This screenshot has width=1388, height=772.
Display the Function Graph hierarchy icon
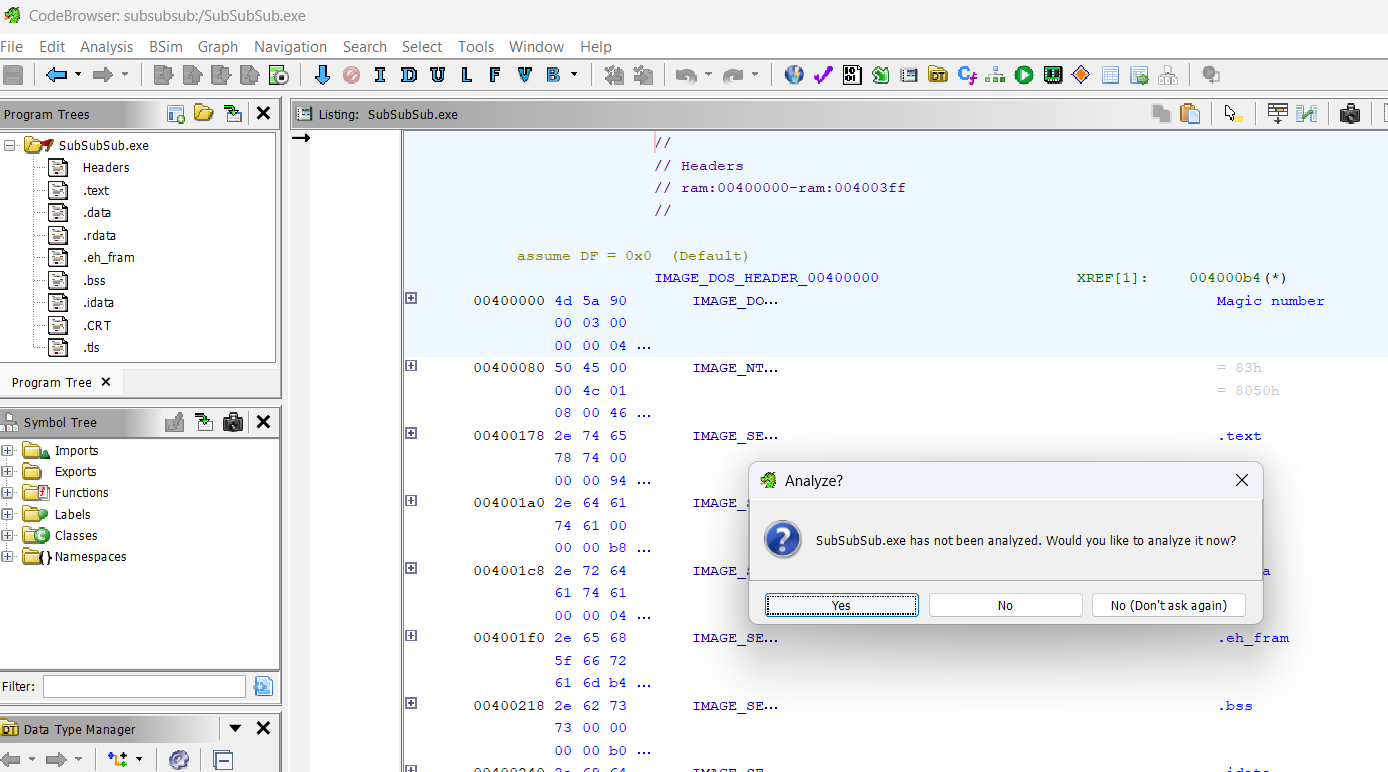(x=995, y=75)
